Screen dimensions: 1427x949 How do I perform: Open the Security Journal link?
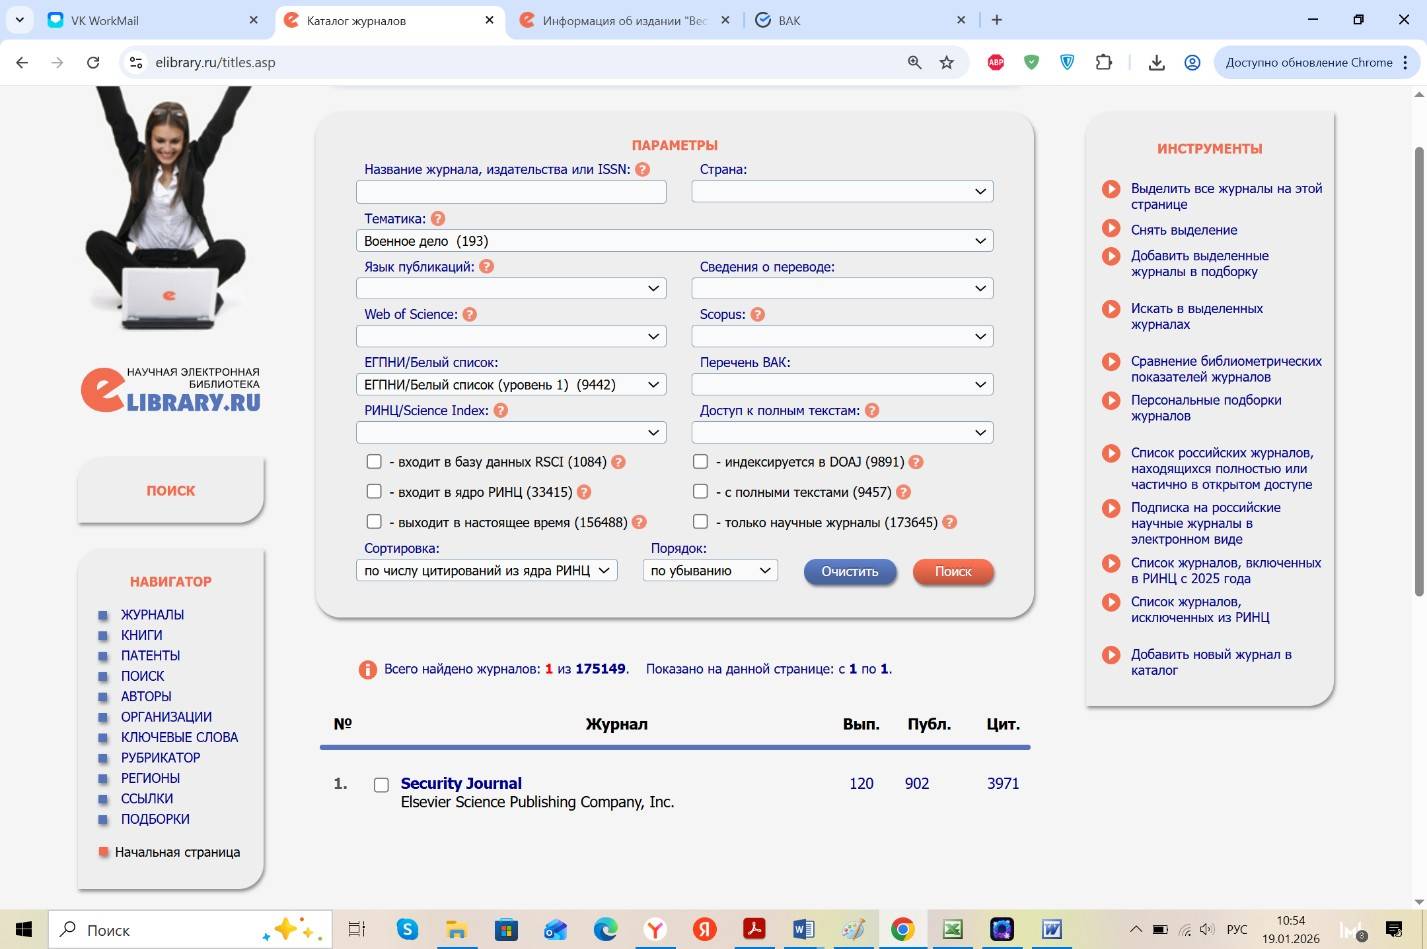461,783
